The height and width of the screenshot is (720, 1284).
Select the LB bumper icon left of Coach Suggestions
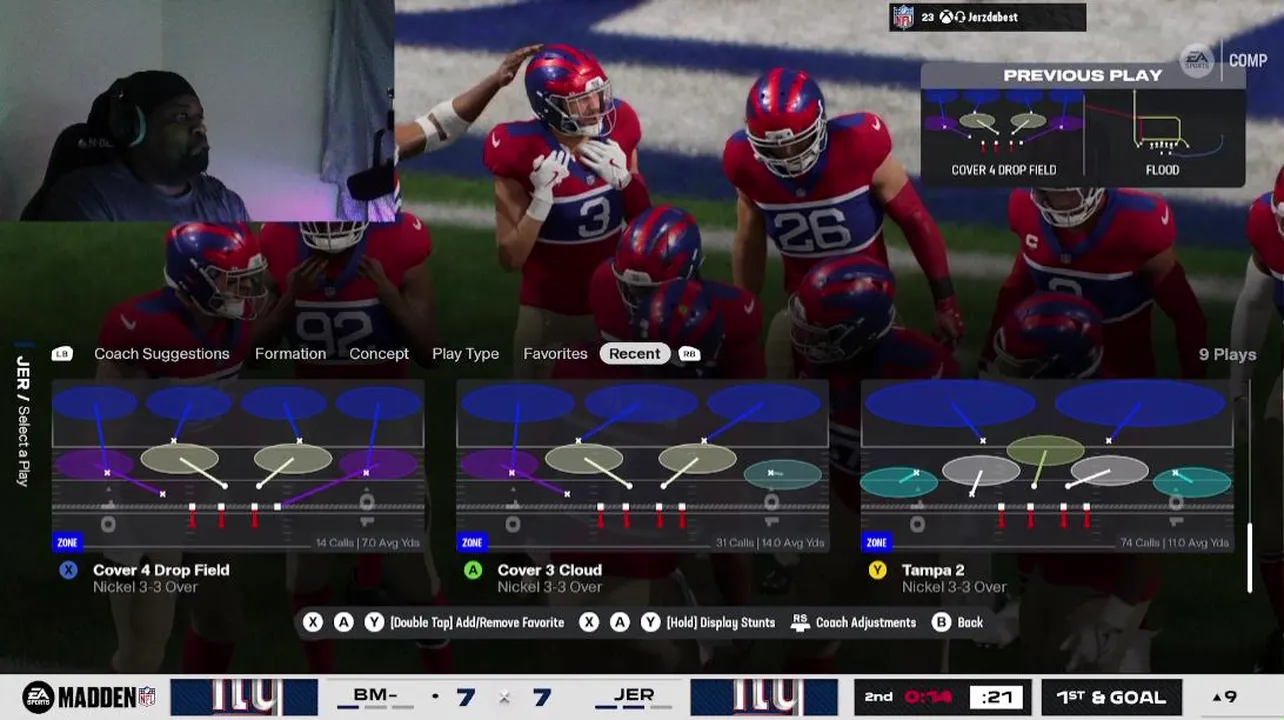[62, 354]
